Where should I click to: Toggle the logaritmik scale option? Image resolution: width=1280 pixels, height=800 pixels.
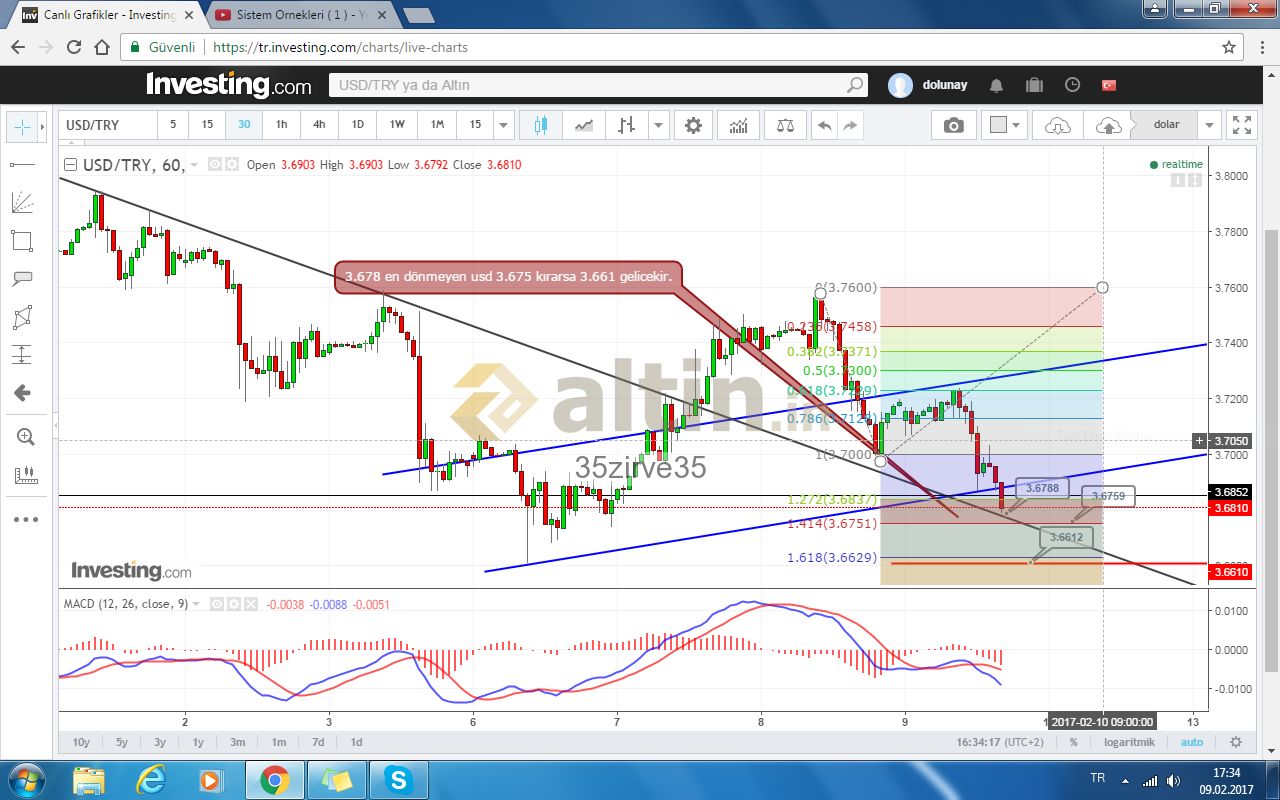coord(1131,742)
